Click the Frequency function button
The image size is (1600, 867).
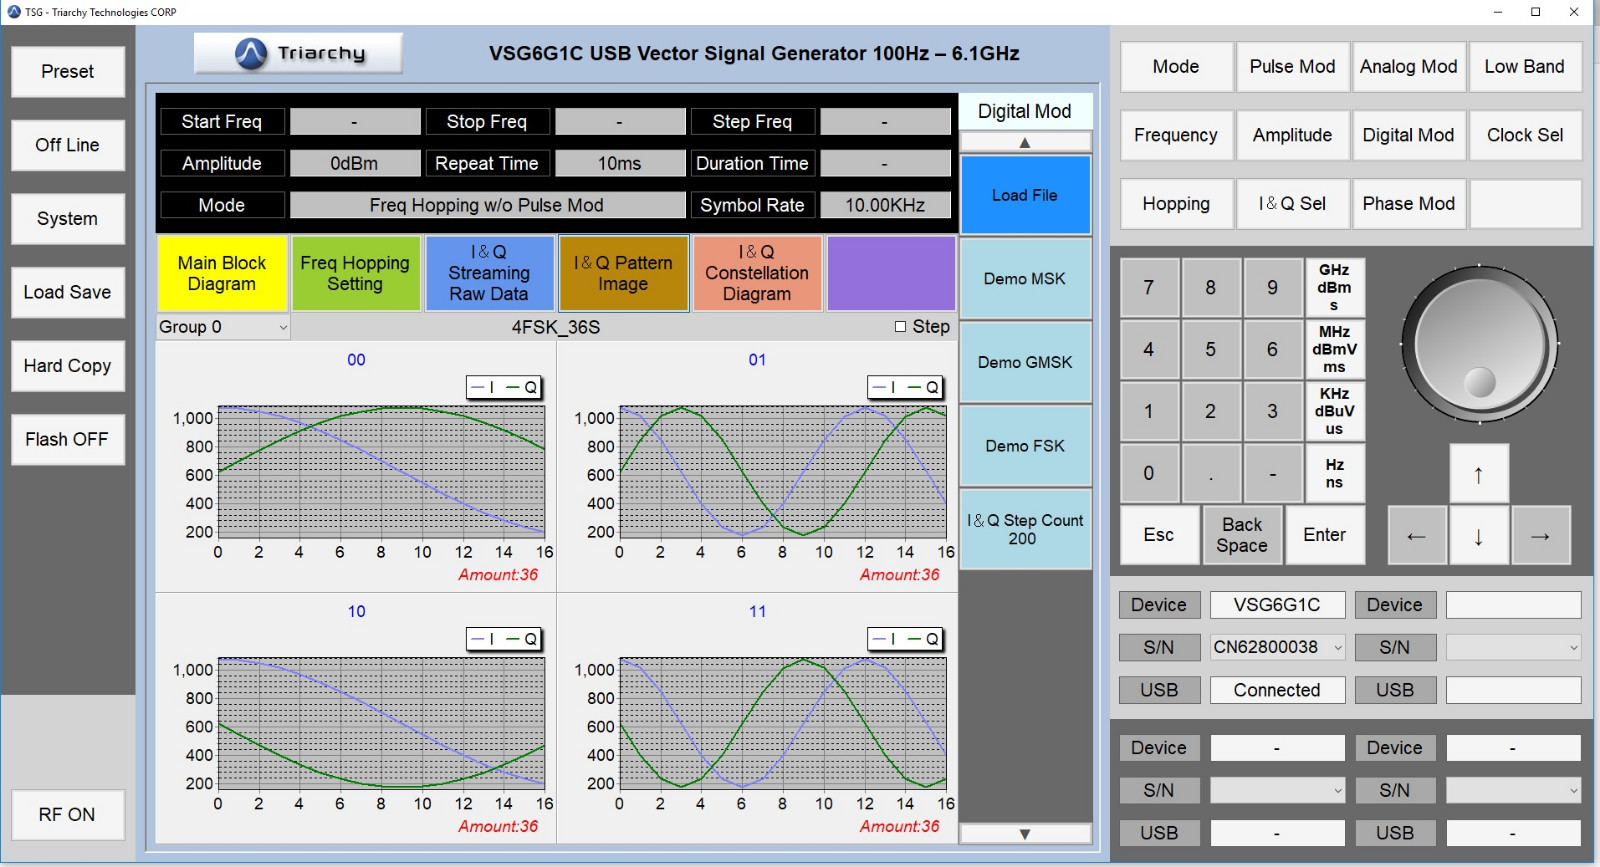pyautogui.click(x=1176, y=135)
